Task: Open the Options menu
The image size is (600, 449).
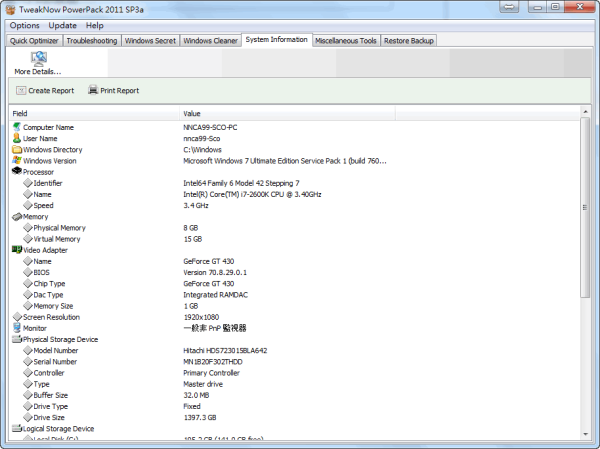Action: tap(24, 26)
